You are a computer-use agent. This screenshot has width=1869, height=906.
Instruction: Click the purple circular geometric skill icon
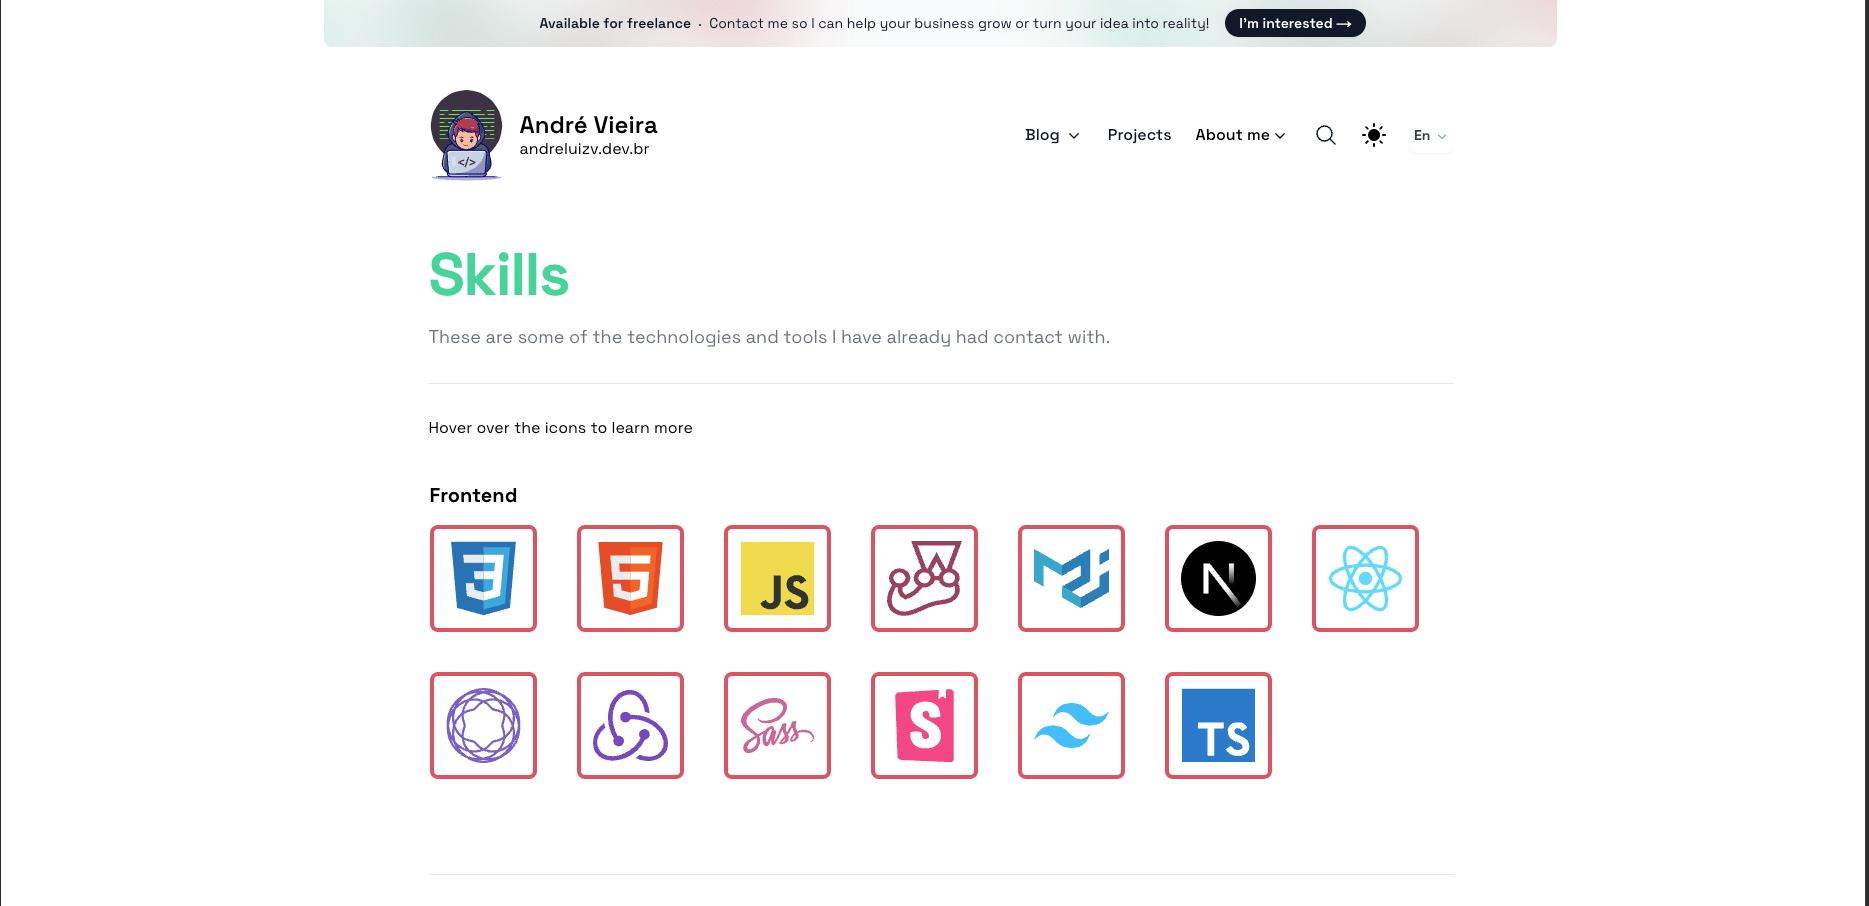tap(483, 725)
